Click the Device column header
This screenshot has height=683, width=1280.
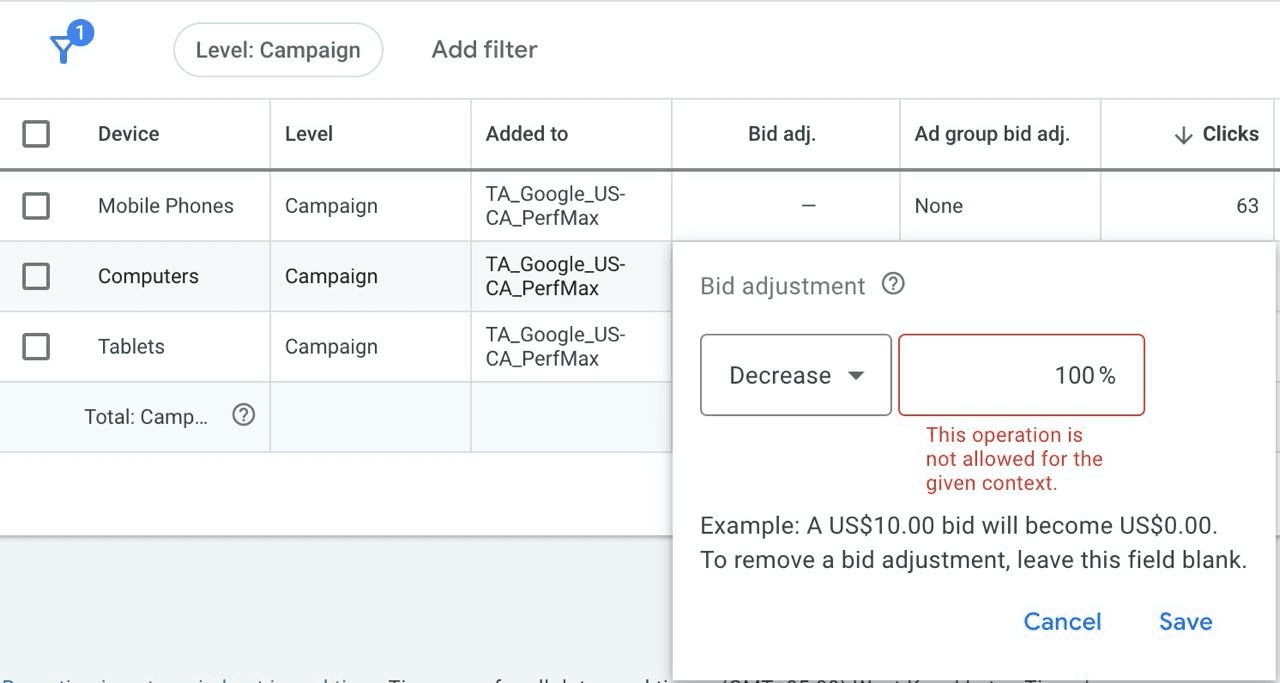128,134
